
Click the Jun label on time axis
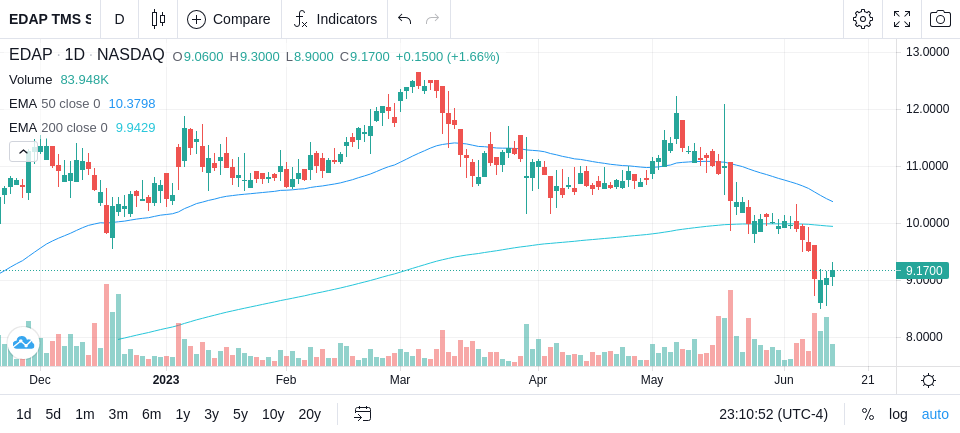(784, 380)
